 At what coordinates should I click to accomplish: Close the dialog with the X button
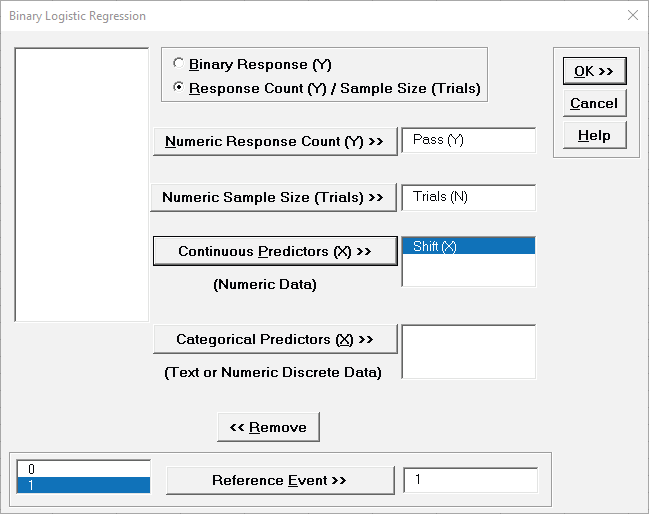point(633,15)
